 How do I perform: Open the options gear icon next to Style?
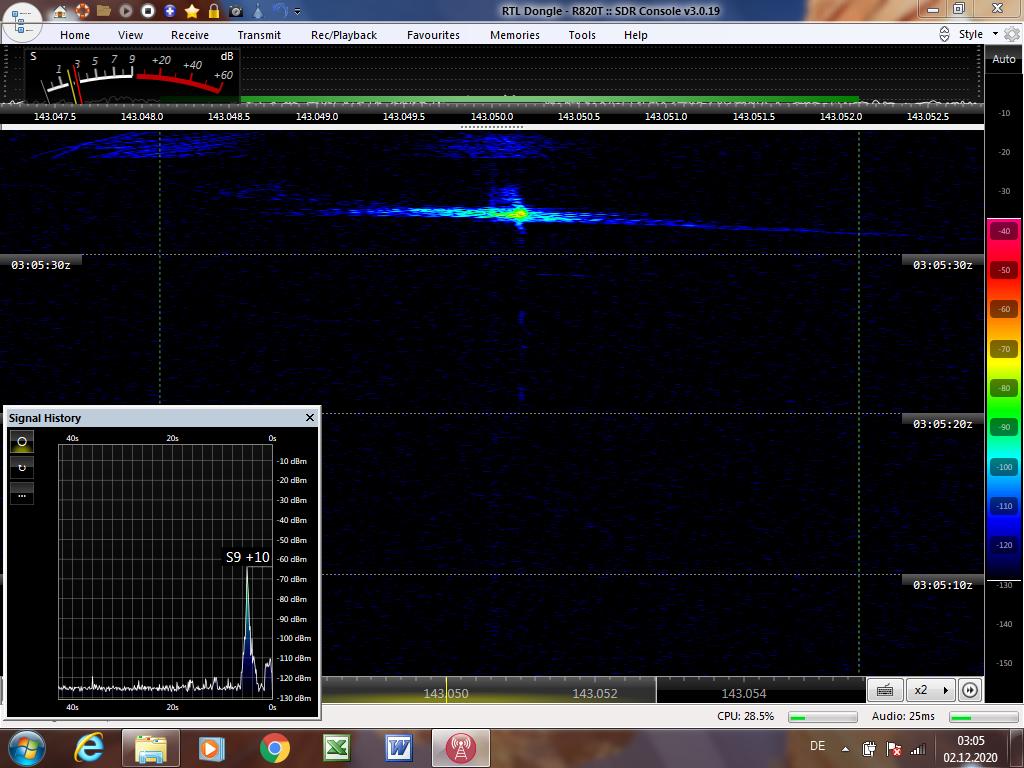click(x=1012, y=34)
